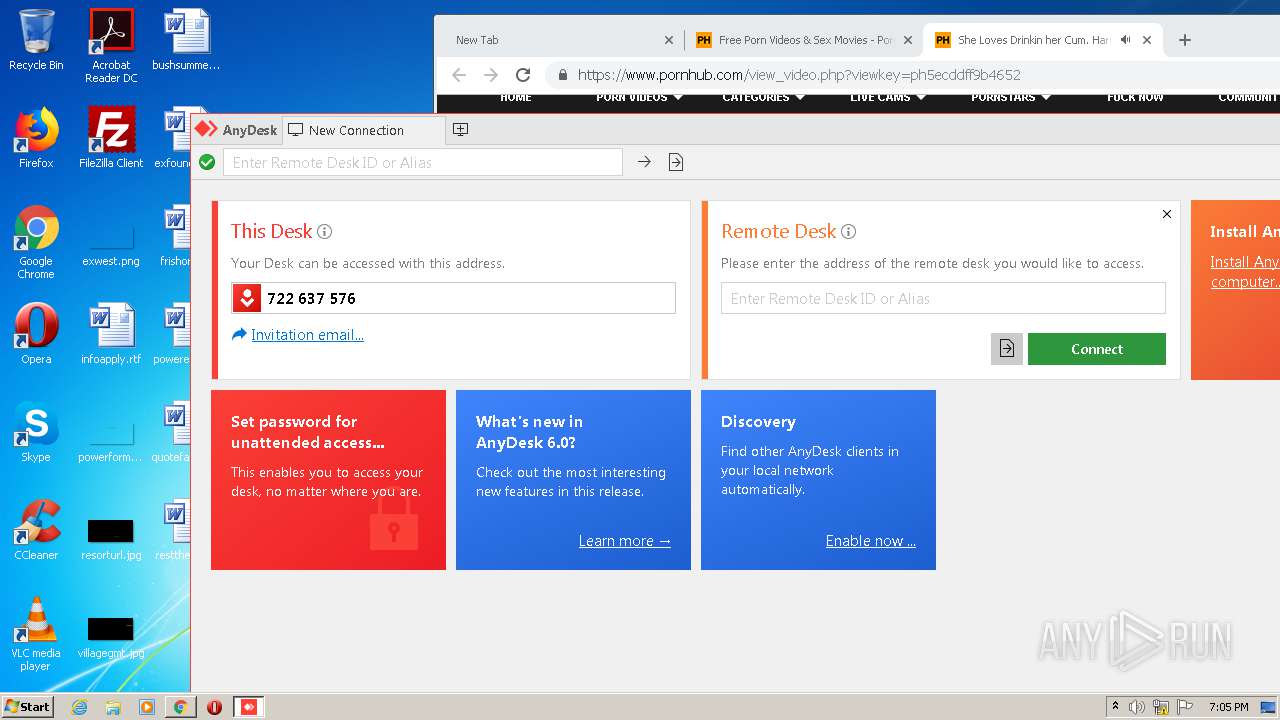
Task: Select the villagegmt.jpg desktop file
Action: [x=111, y=636]
